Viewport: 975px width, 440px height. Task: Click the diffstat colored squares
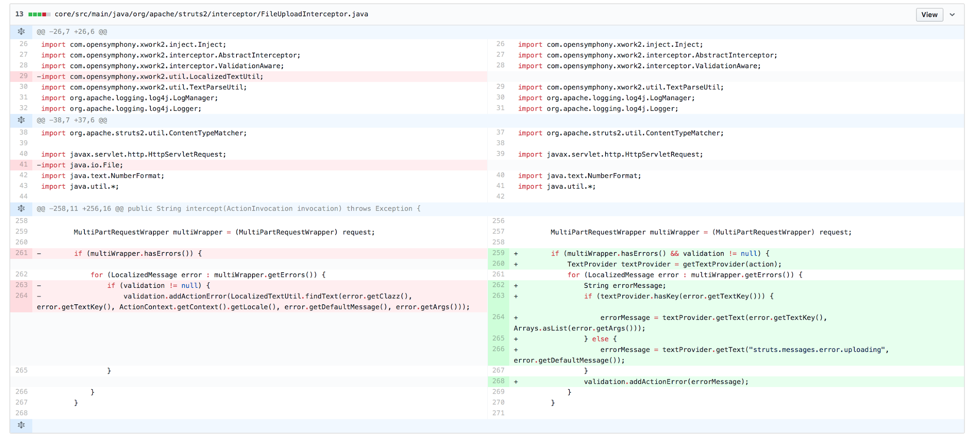(39, 14)
